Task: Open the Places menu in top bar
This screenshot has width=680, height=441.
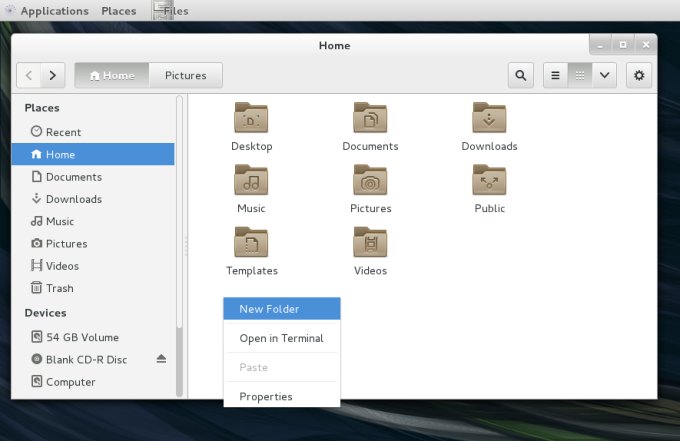Action: pyautogui.click(x=119, y=11)
